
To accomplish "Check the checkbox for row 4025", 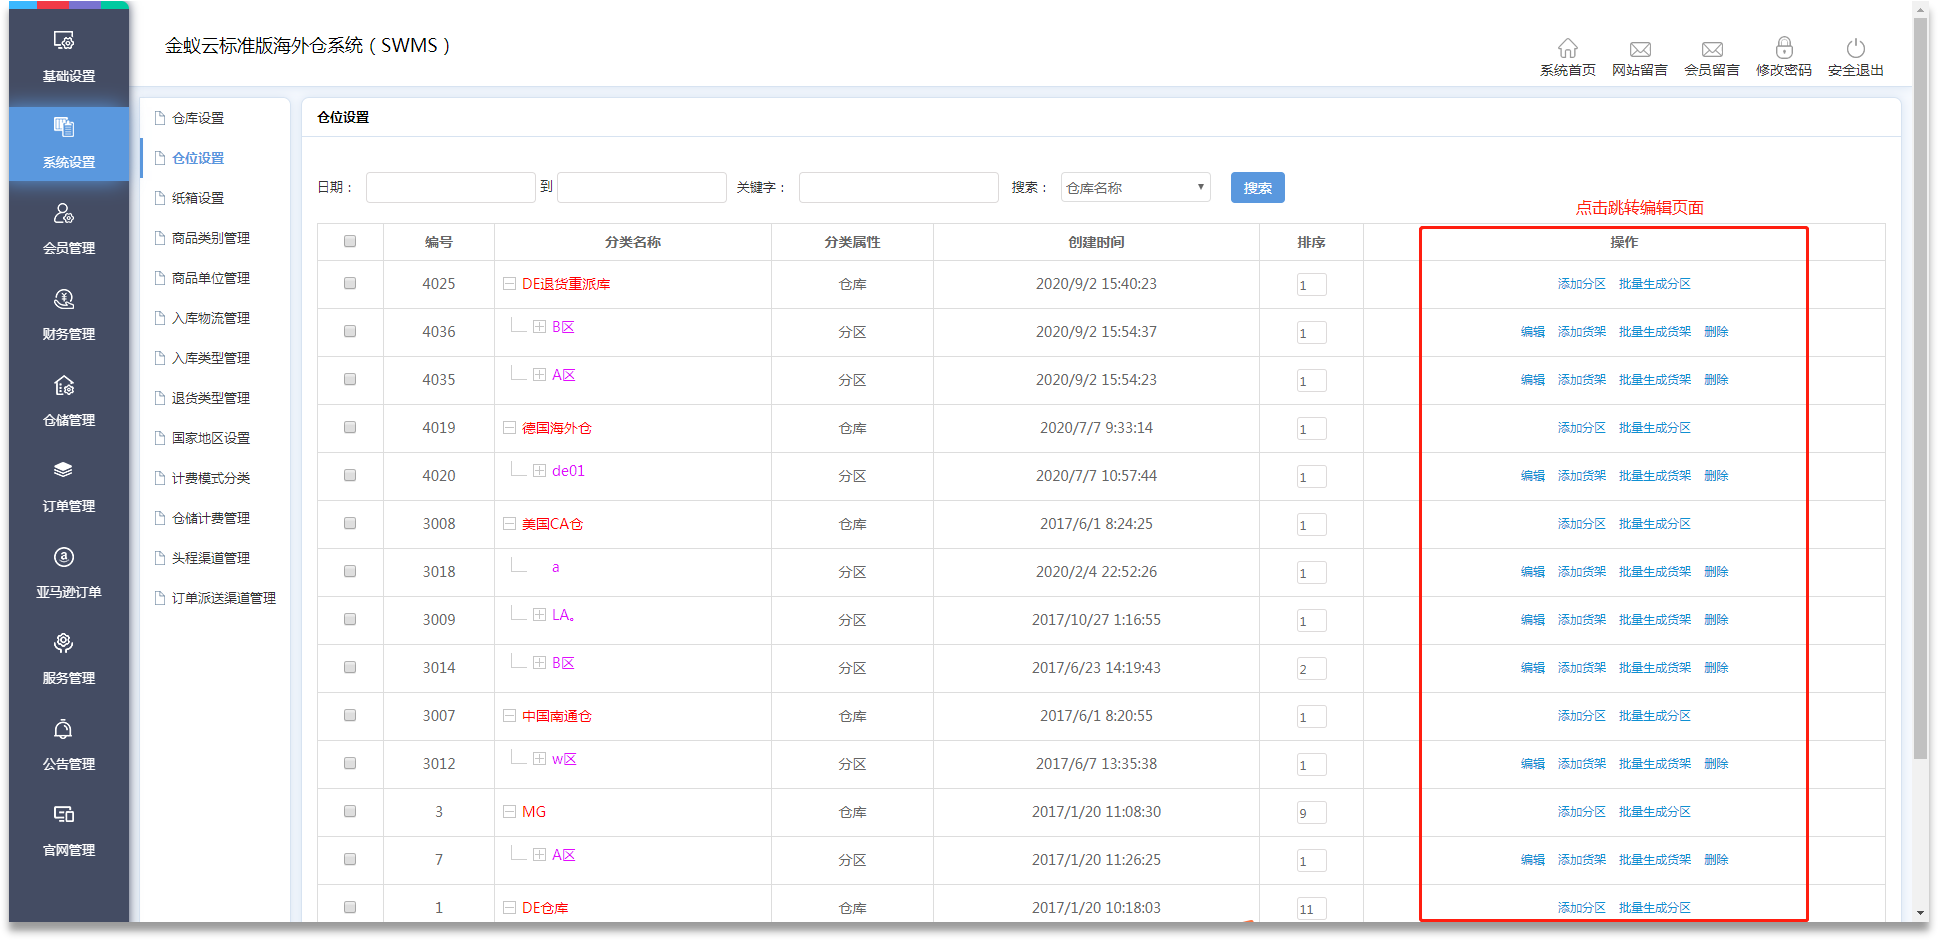I will (350, 284).
